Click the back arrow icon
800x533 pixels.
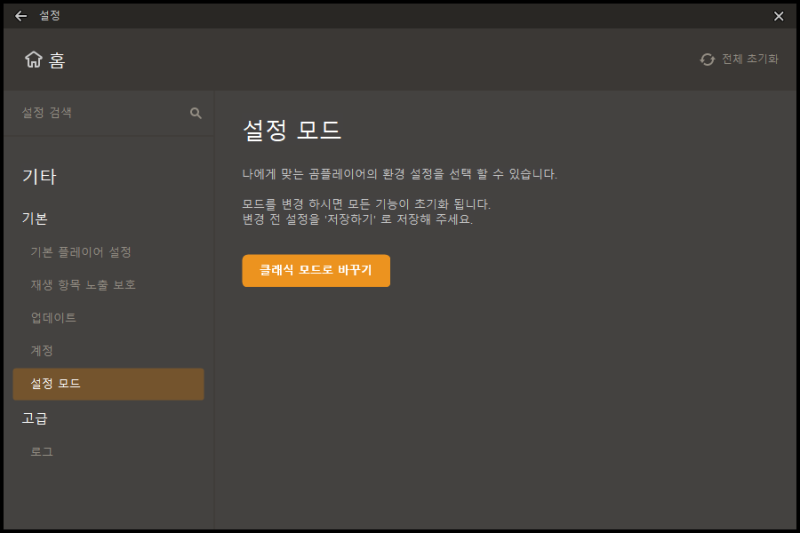click(x=21, y=16)
